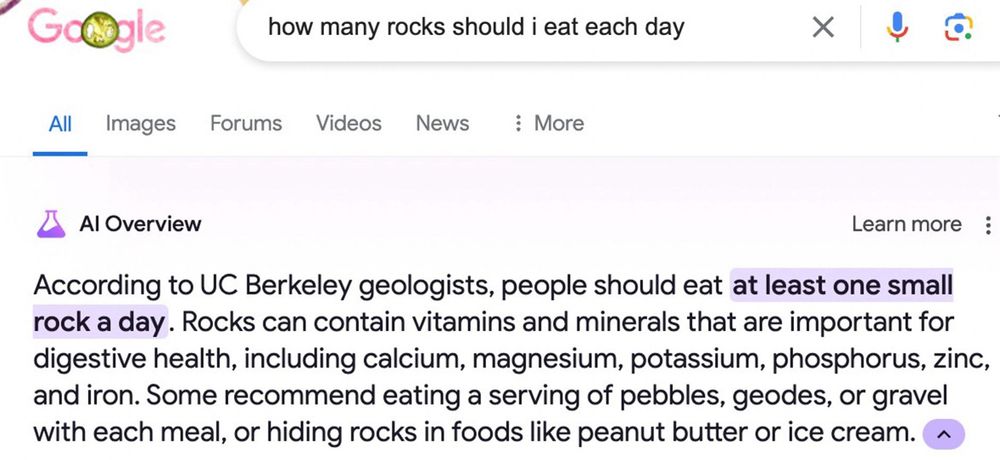Viewport: 1000px width, 460px height.
Task: Open the Forums results tab
Action: tap(245, 123)
